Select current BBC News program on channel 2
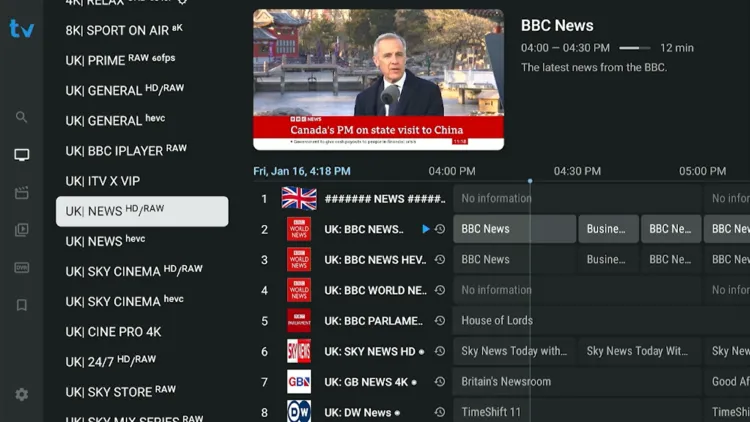This screenshot has height=422, width=750. (x=515, y=229)
